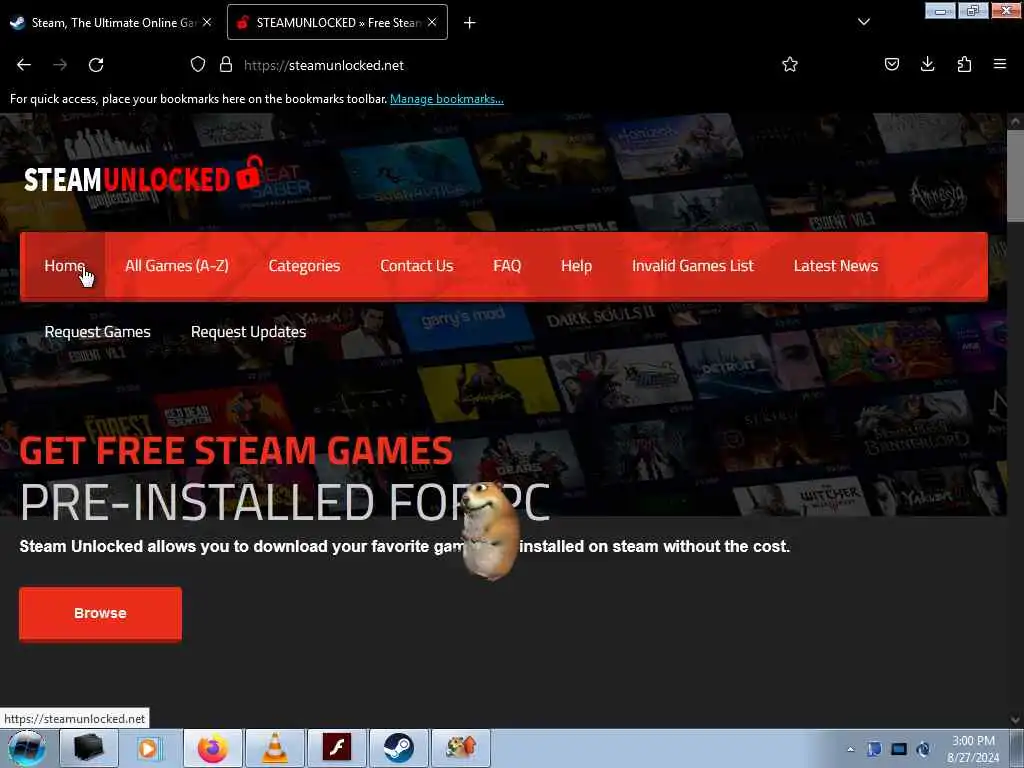
Task: Open Request Updates link
Action: click(248, 332)
